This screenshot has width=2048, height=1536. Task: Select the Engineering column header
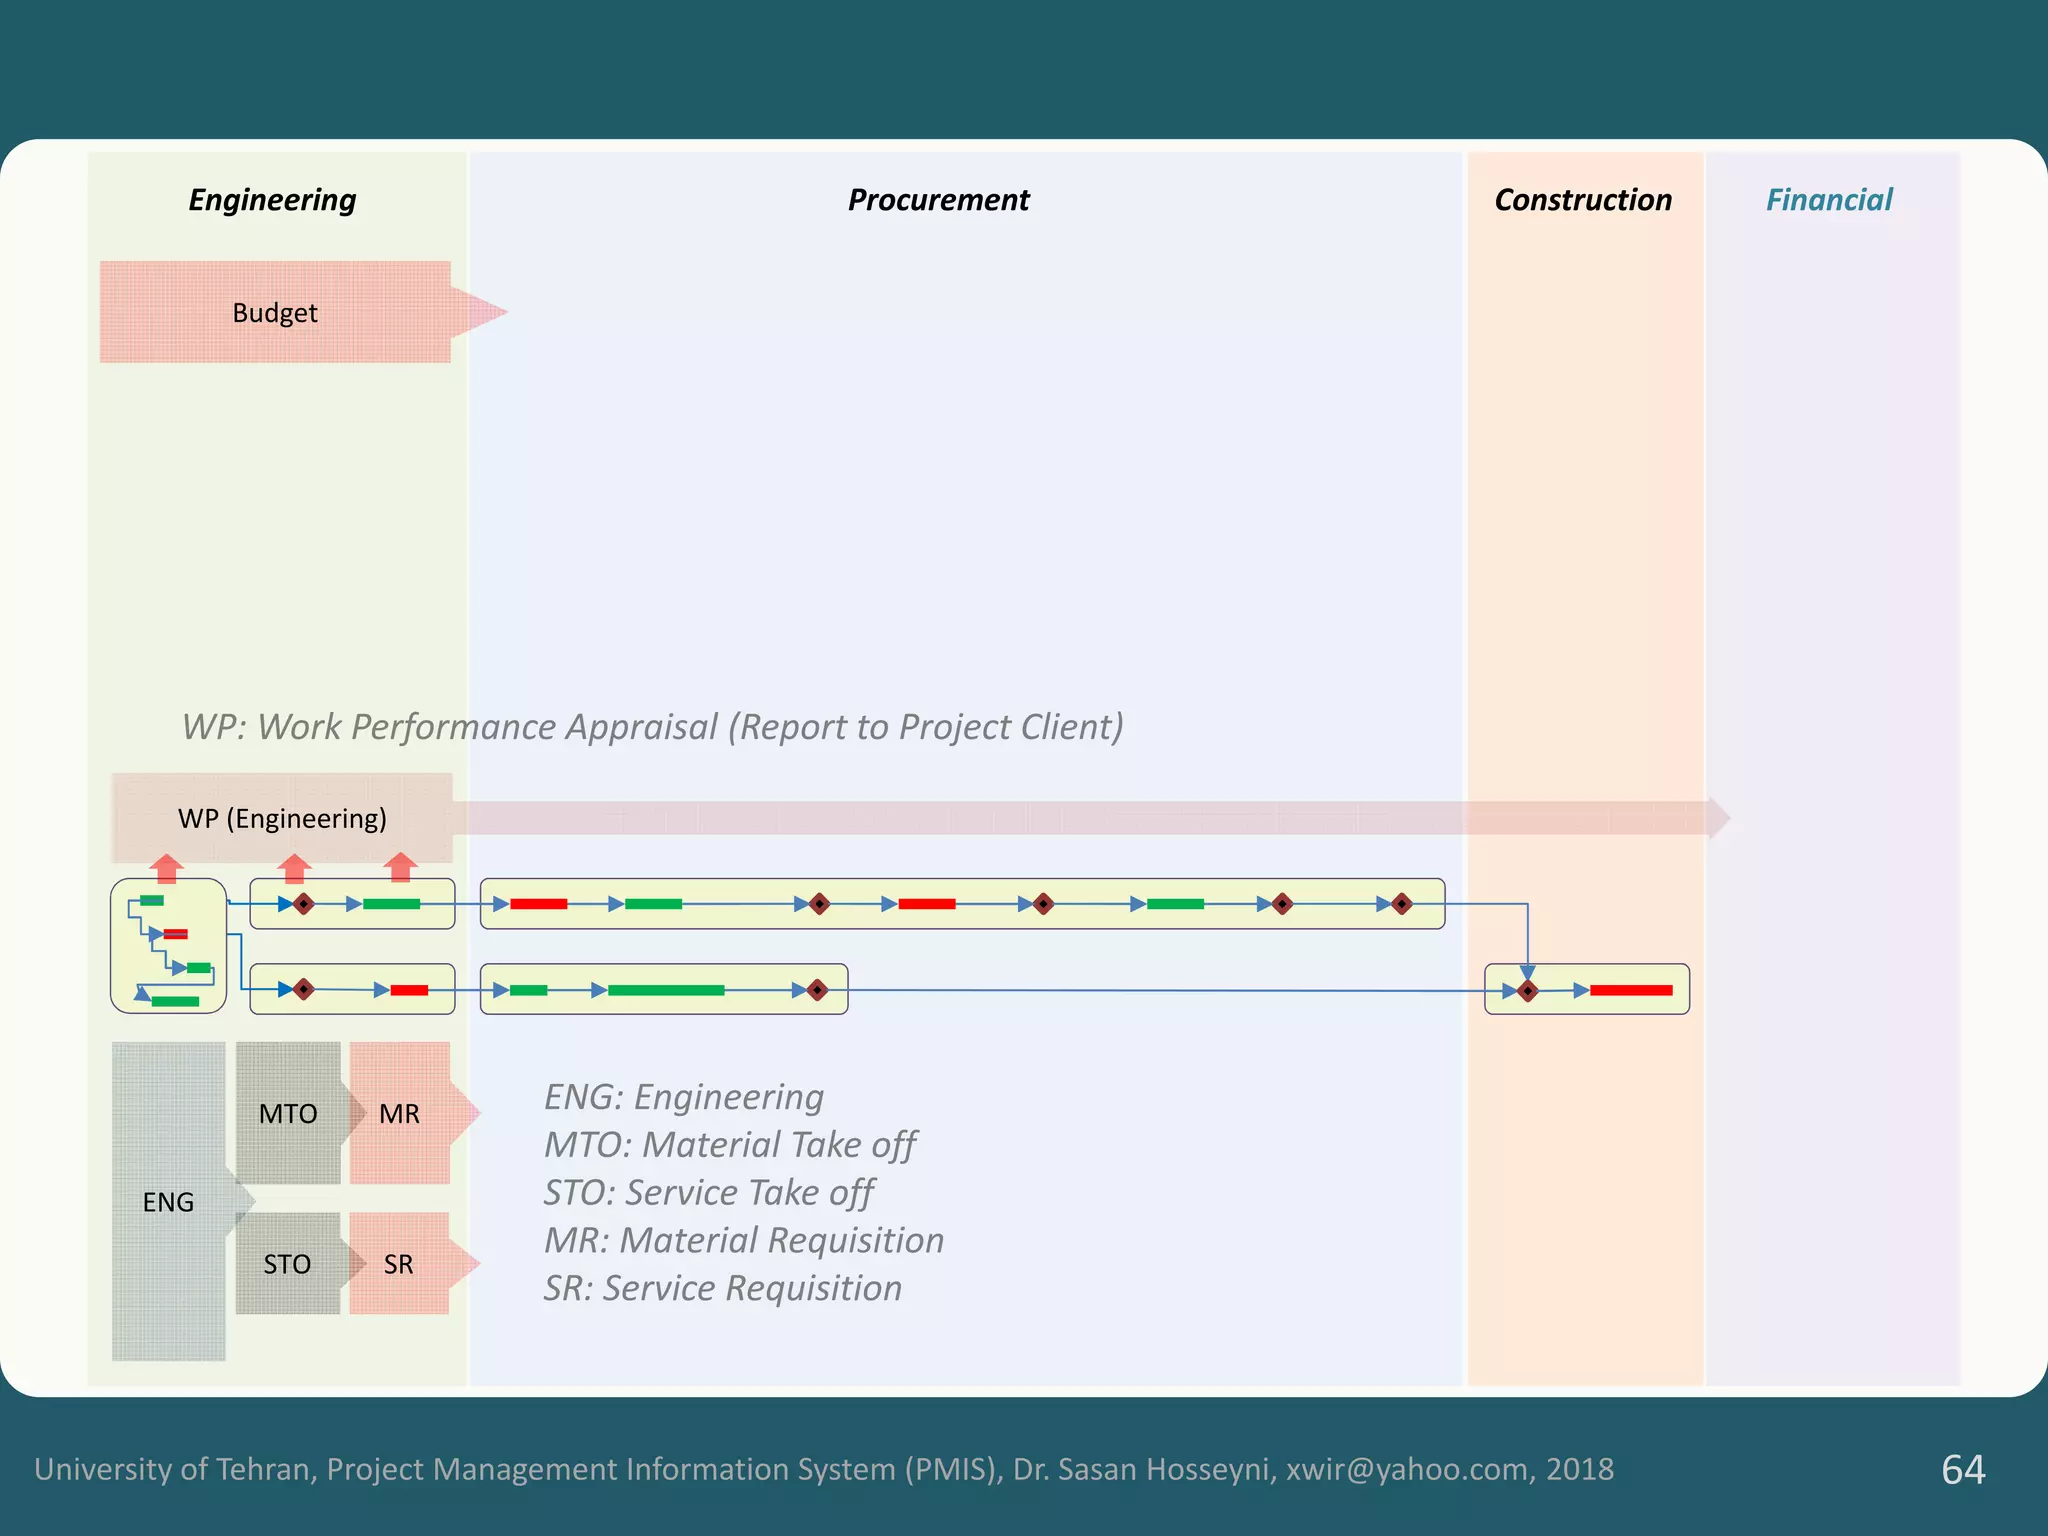[272, 200]
